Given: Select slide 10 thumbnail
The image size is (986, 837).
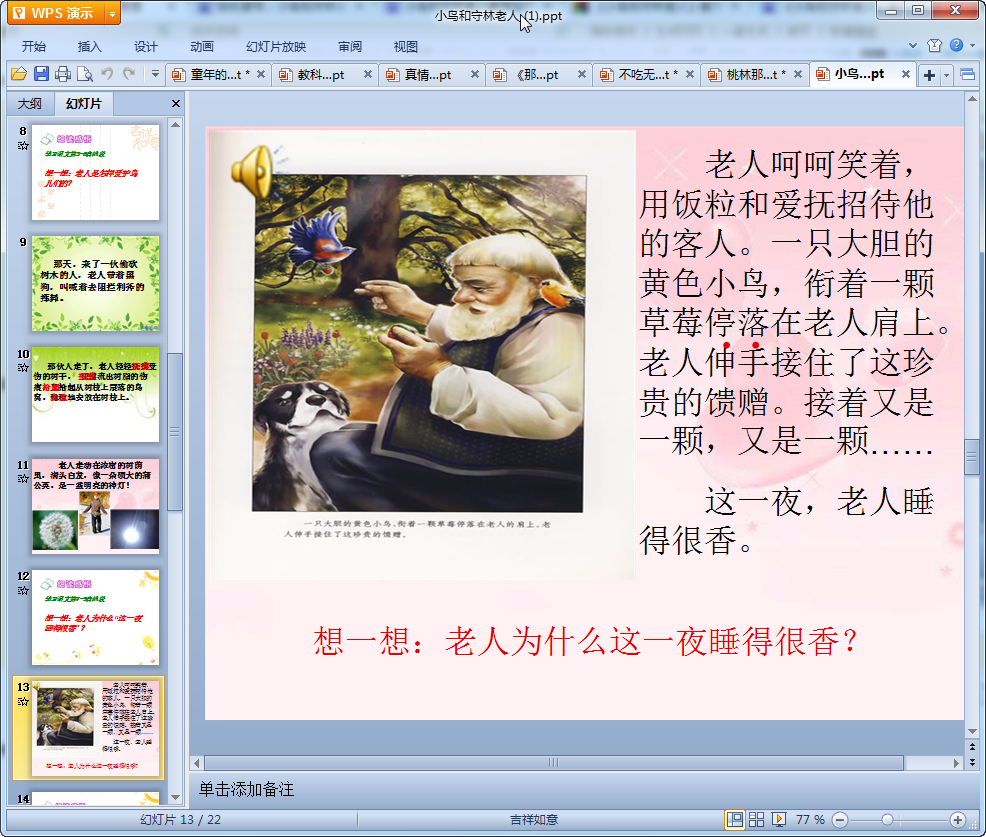Looking at the screenshot, I should pyautogui.click(x=96, y=394).
